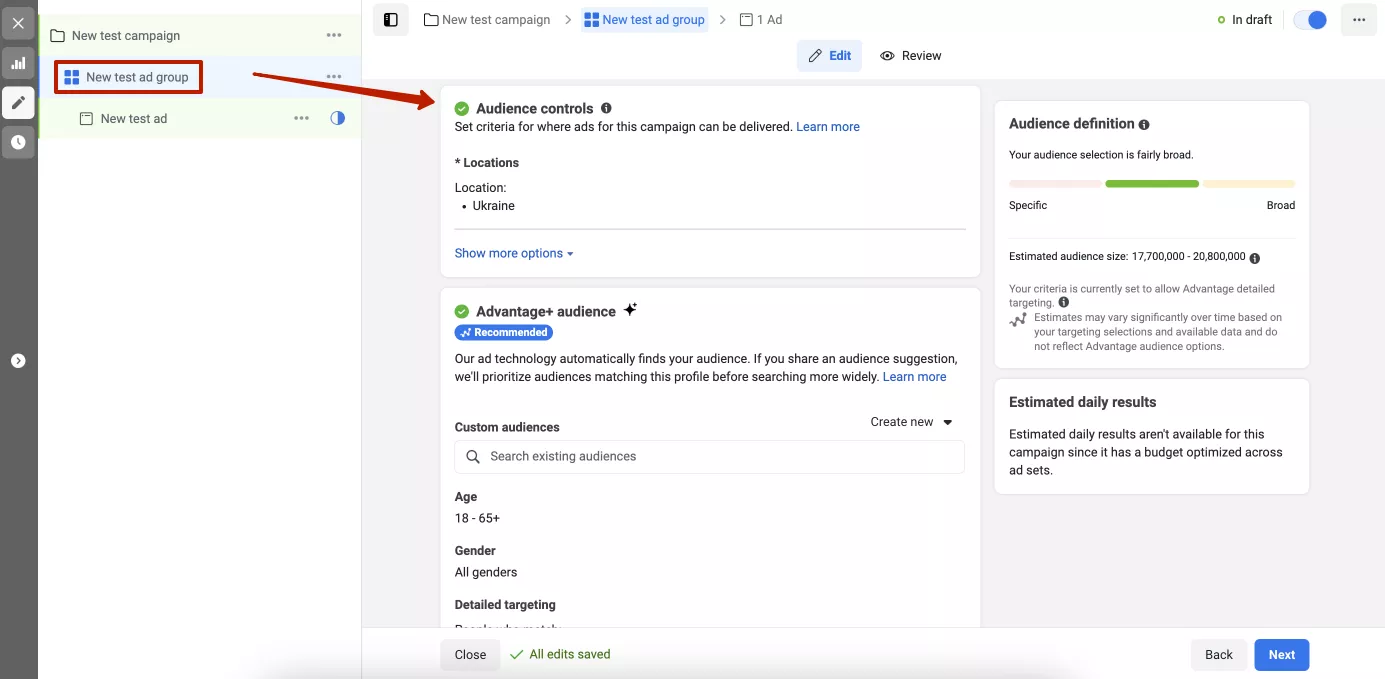Select New test ad in the tree

coord(134,118)
